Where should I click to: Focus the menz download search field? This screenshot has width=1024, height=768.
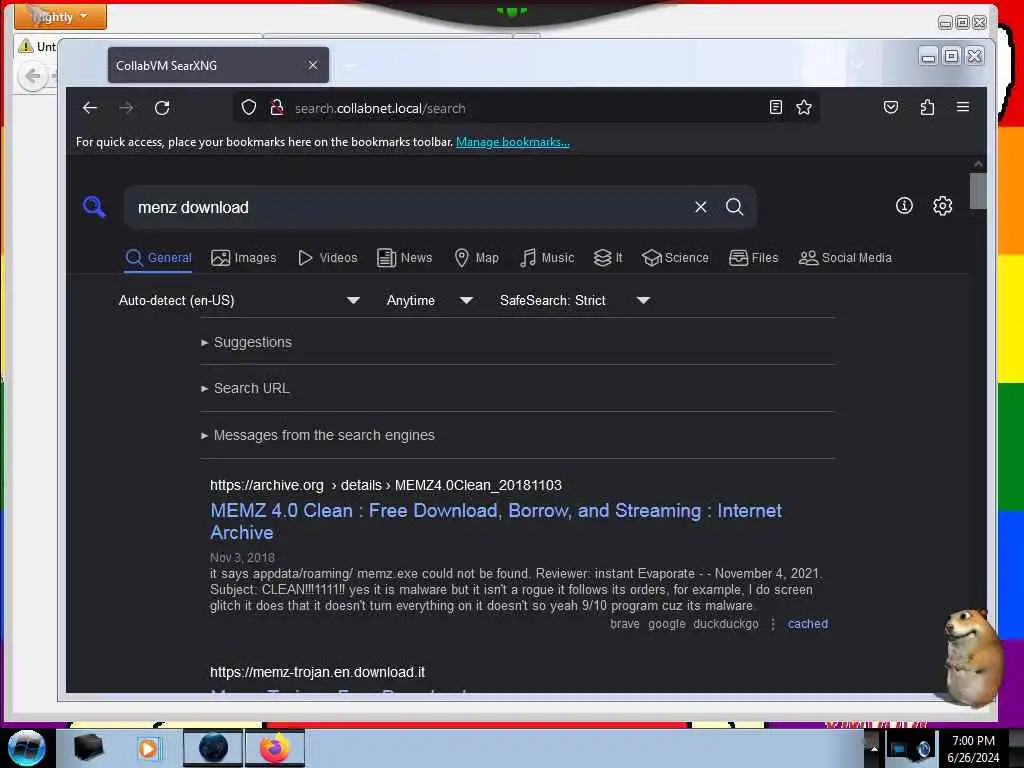pyautogui.click(x=411, y=207)
